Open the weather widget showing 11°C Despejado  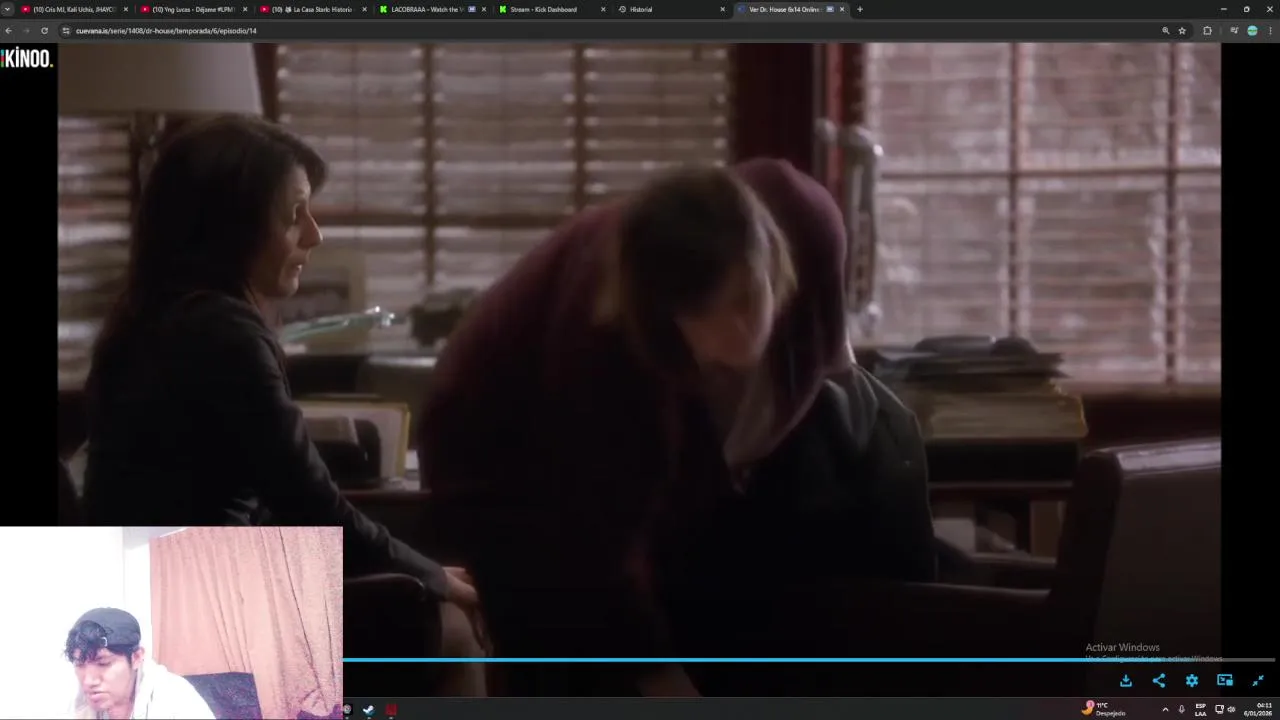(x=1105, y=709)
